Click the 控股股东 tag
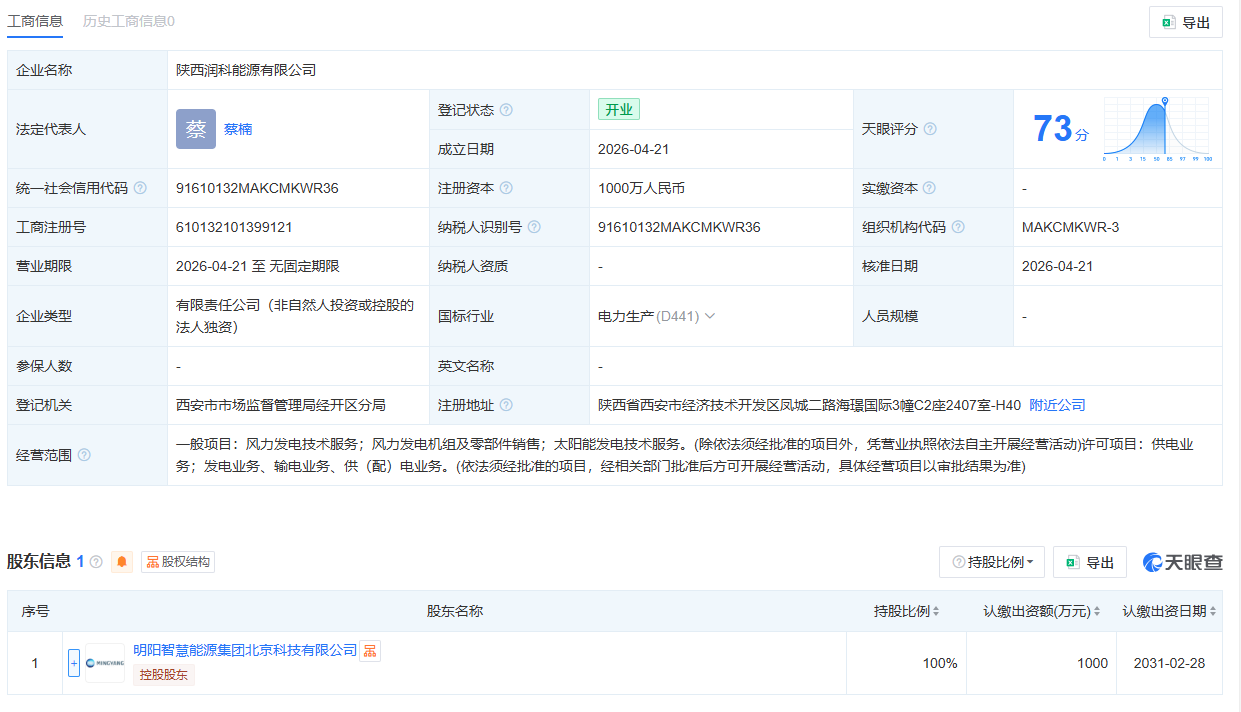The height and width of the screenshot is (712, 1241). click(164, 675)
